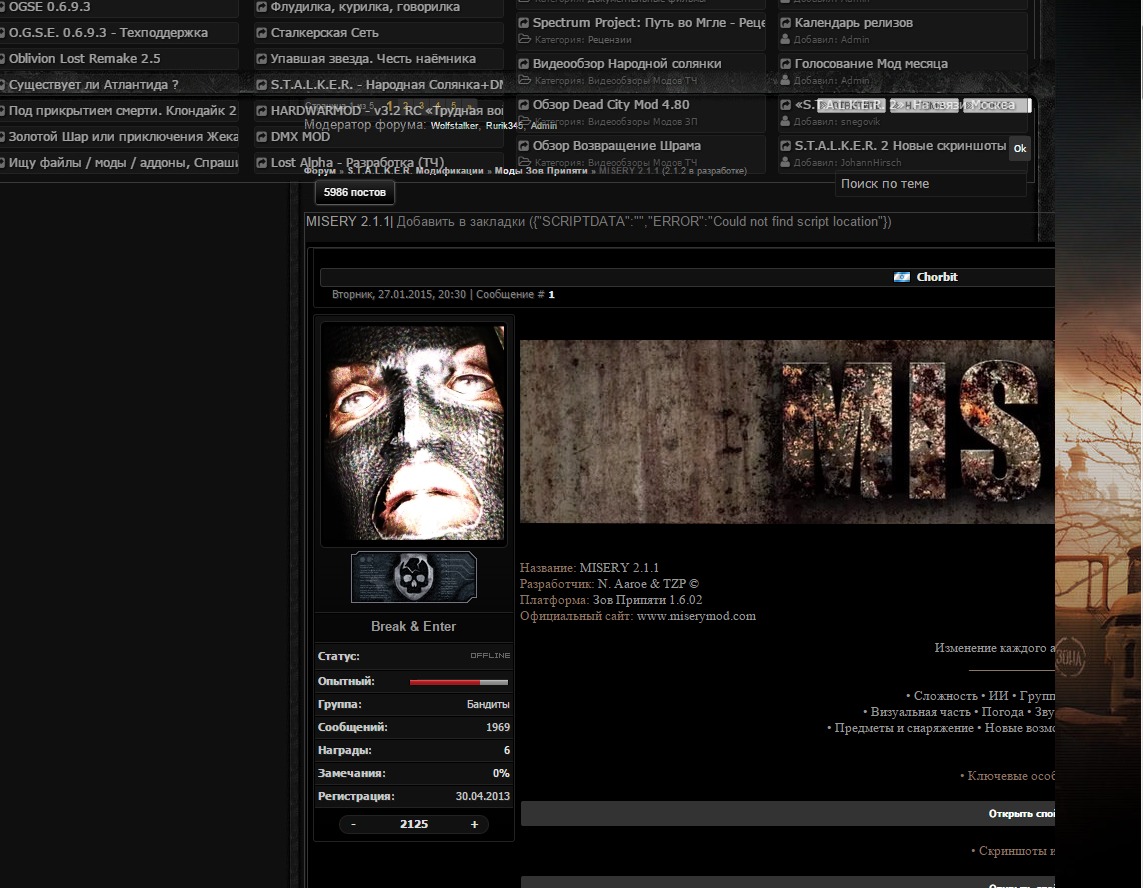
Task: Click the icon beside Видеообзор Народной солянки
Action: [523, 63]
